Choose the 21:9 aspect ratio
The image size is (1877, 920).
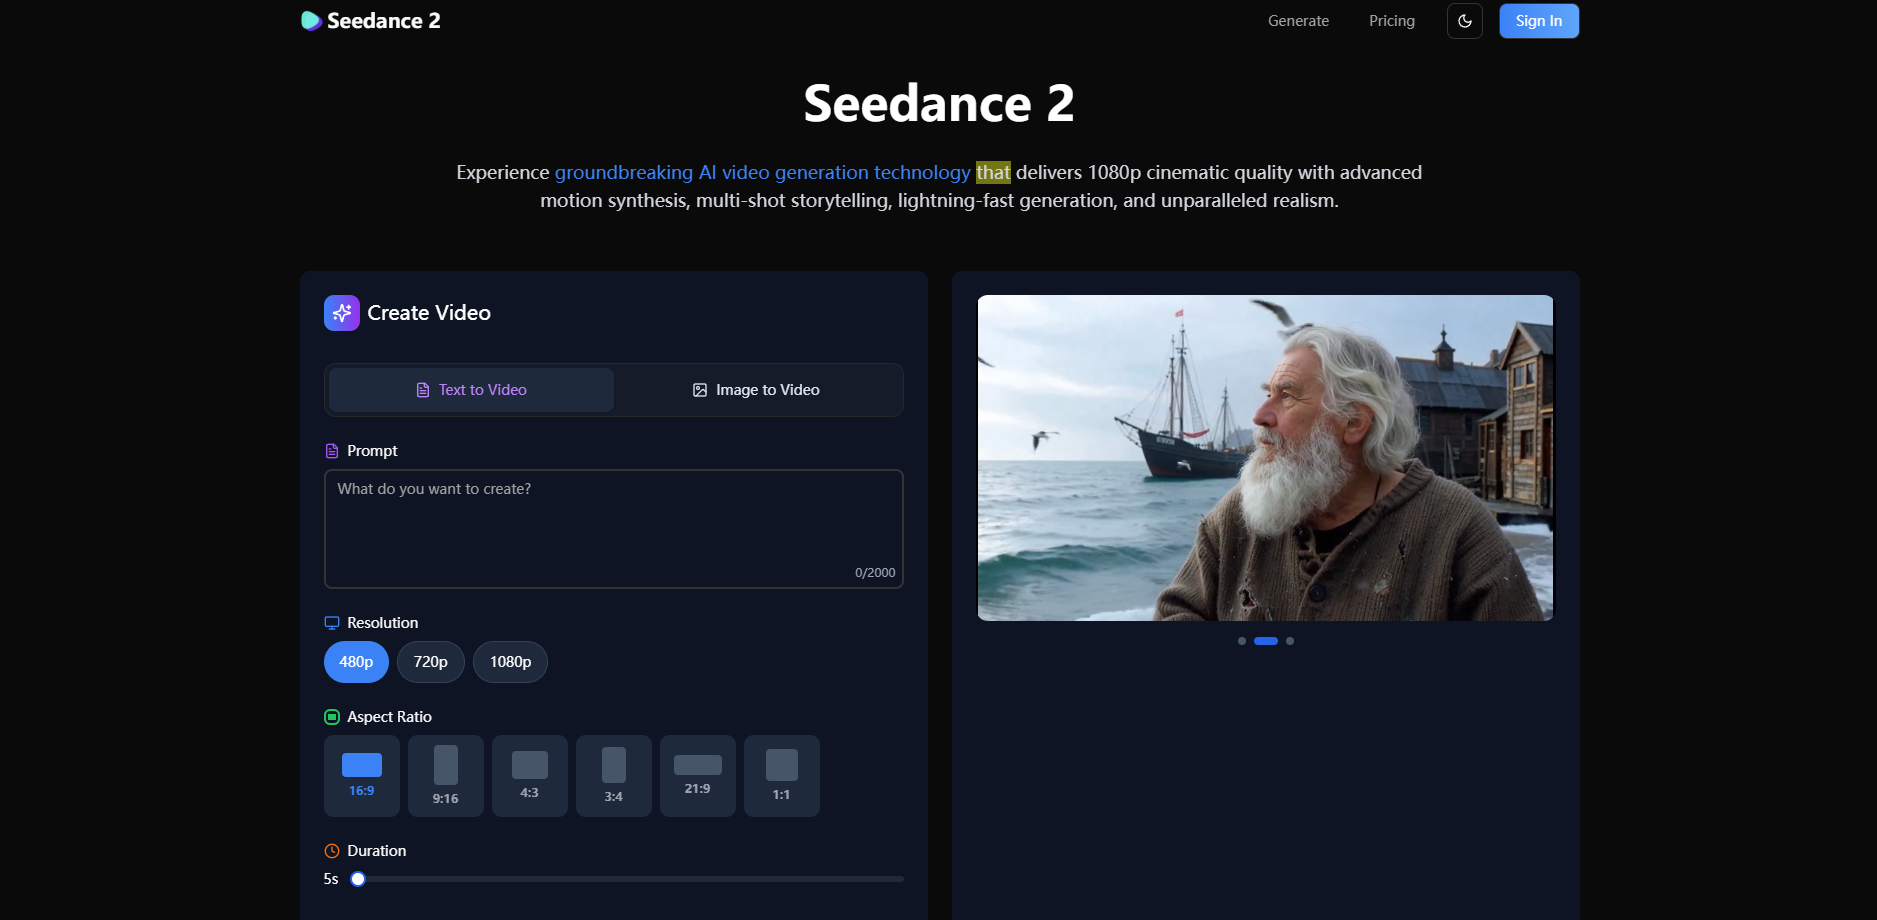[x=697, y=775]
